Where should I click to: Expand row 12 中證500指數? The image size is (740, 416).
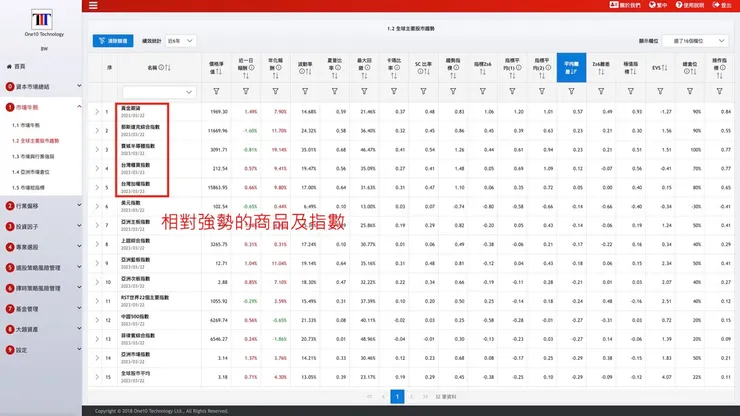pyautogui.click(x=97, y=320)
